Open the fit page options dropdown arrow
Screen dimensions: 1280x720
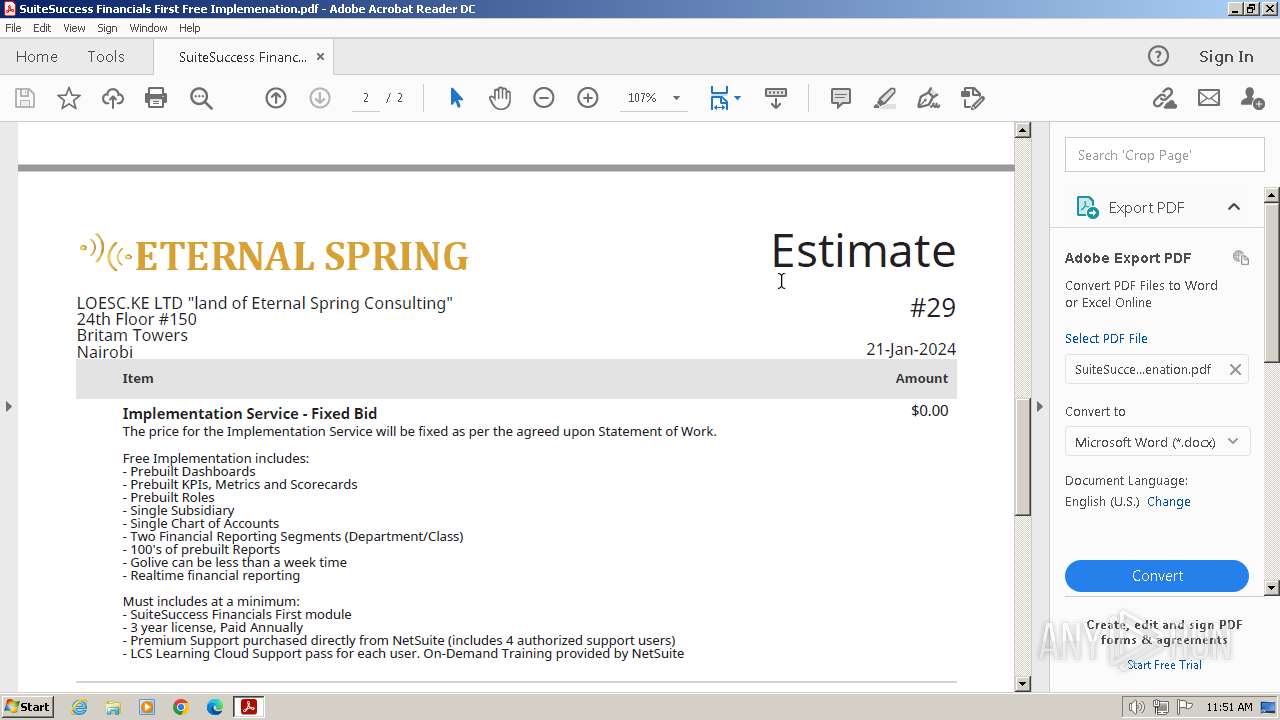pyautogui.click(x=738, y=98)
